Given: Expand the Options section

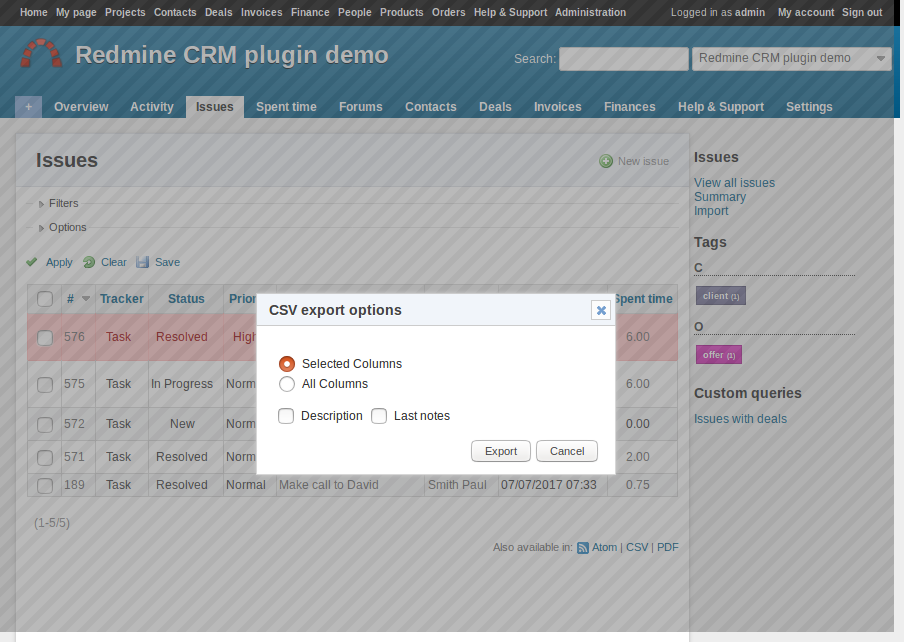Looking at the screenshot, I should [x=42, y=228].
